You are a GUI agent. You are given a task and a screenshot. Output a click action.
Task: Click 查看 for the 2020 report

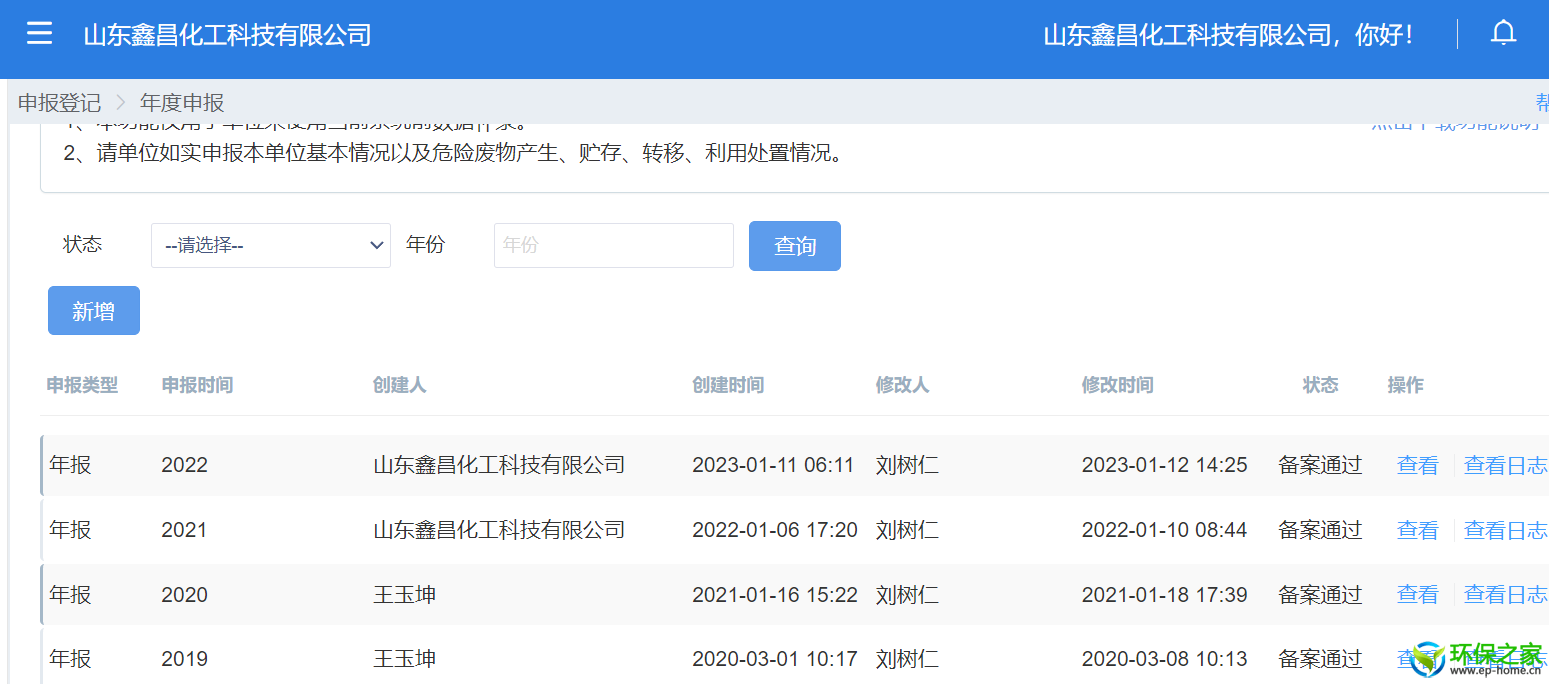coord(1417,595)
